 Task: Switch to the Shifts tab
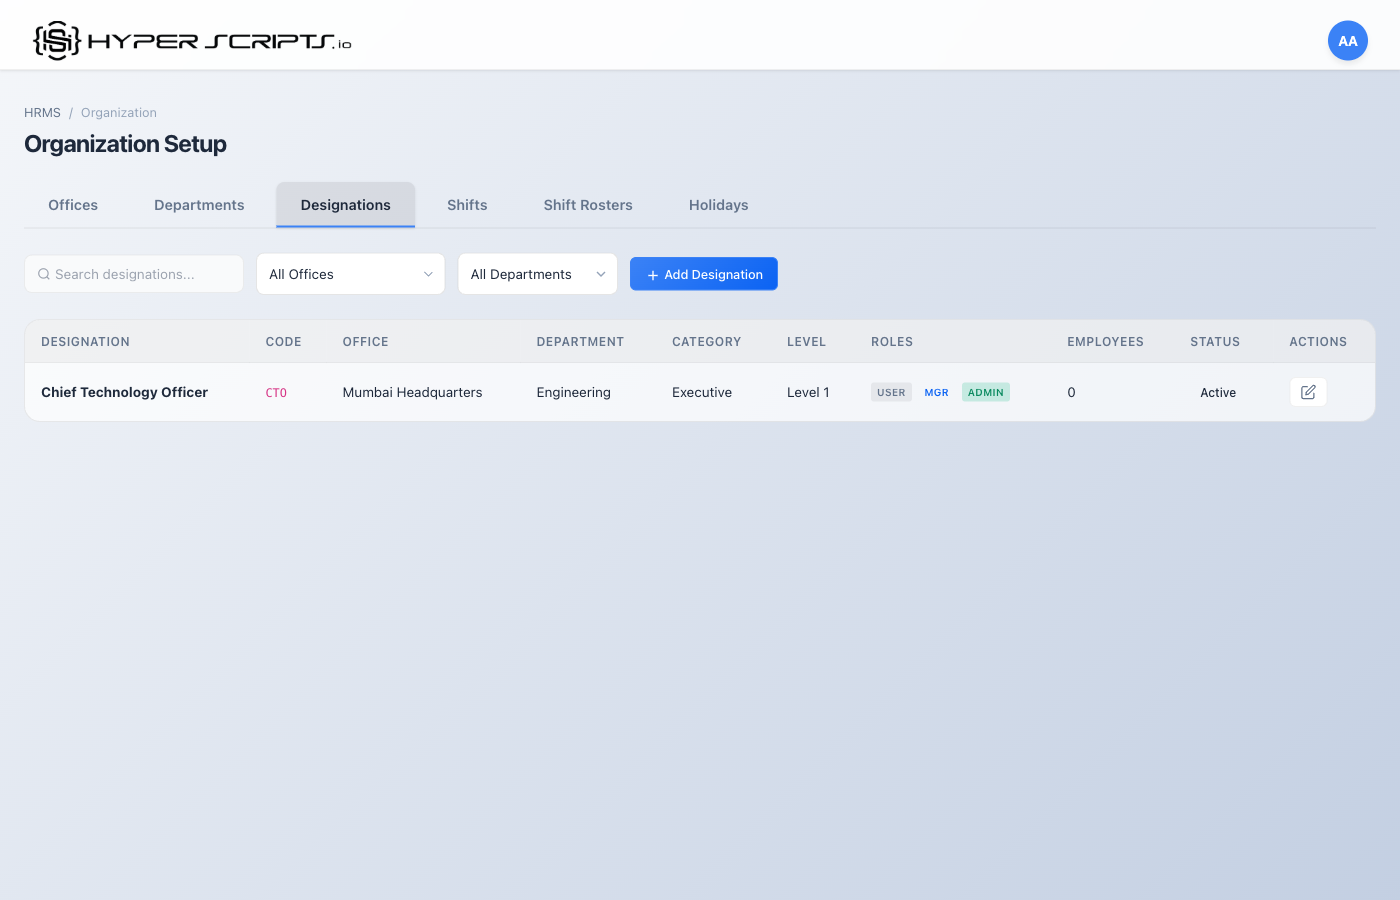467,204
